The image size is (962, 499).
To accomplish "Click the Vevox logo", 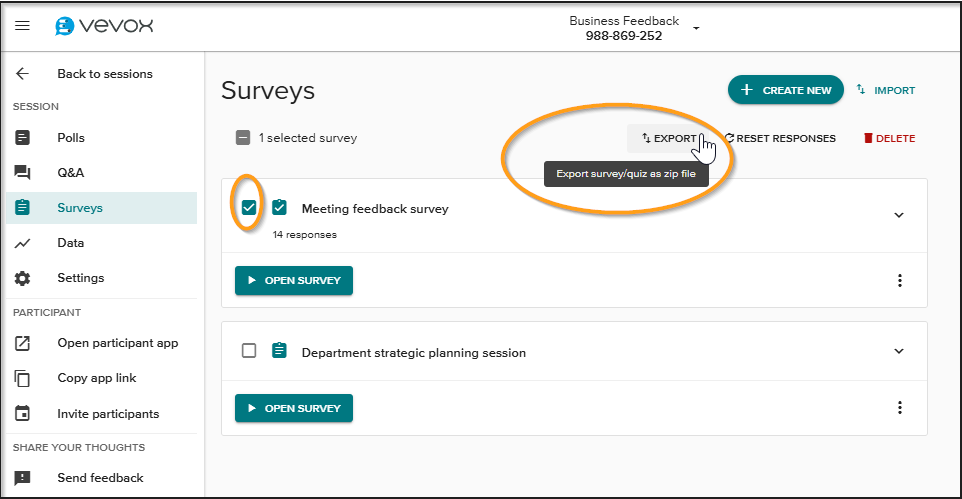I will pyautogui.click(x=104, y=26).
